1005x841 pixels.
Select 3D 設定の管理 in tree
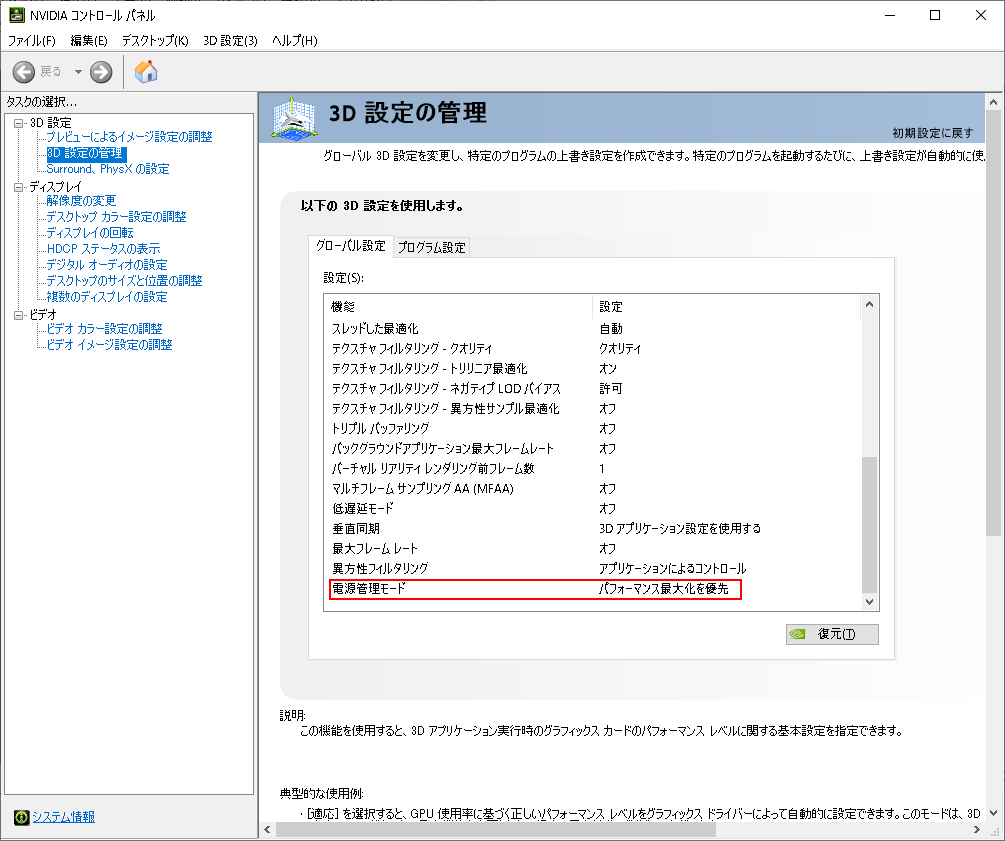(x=86, y=153)
